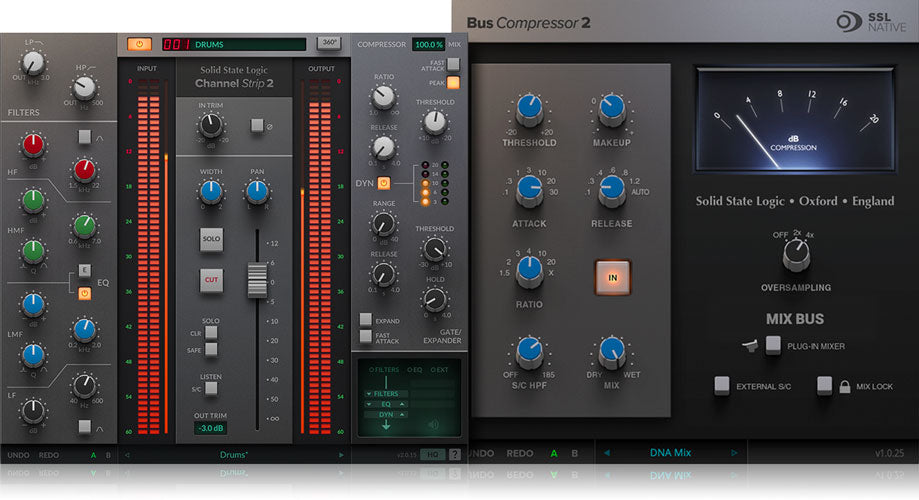Click the blue WIDTH knob

click(x=210, y=191)
